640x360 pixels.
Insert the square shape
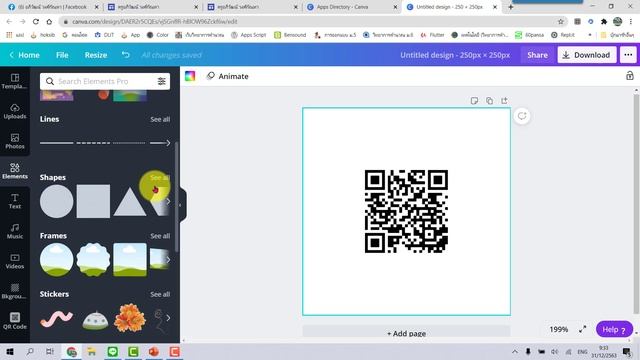click(x=93, y=201)
